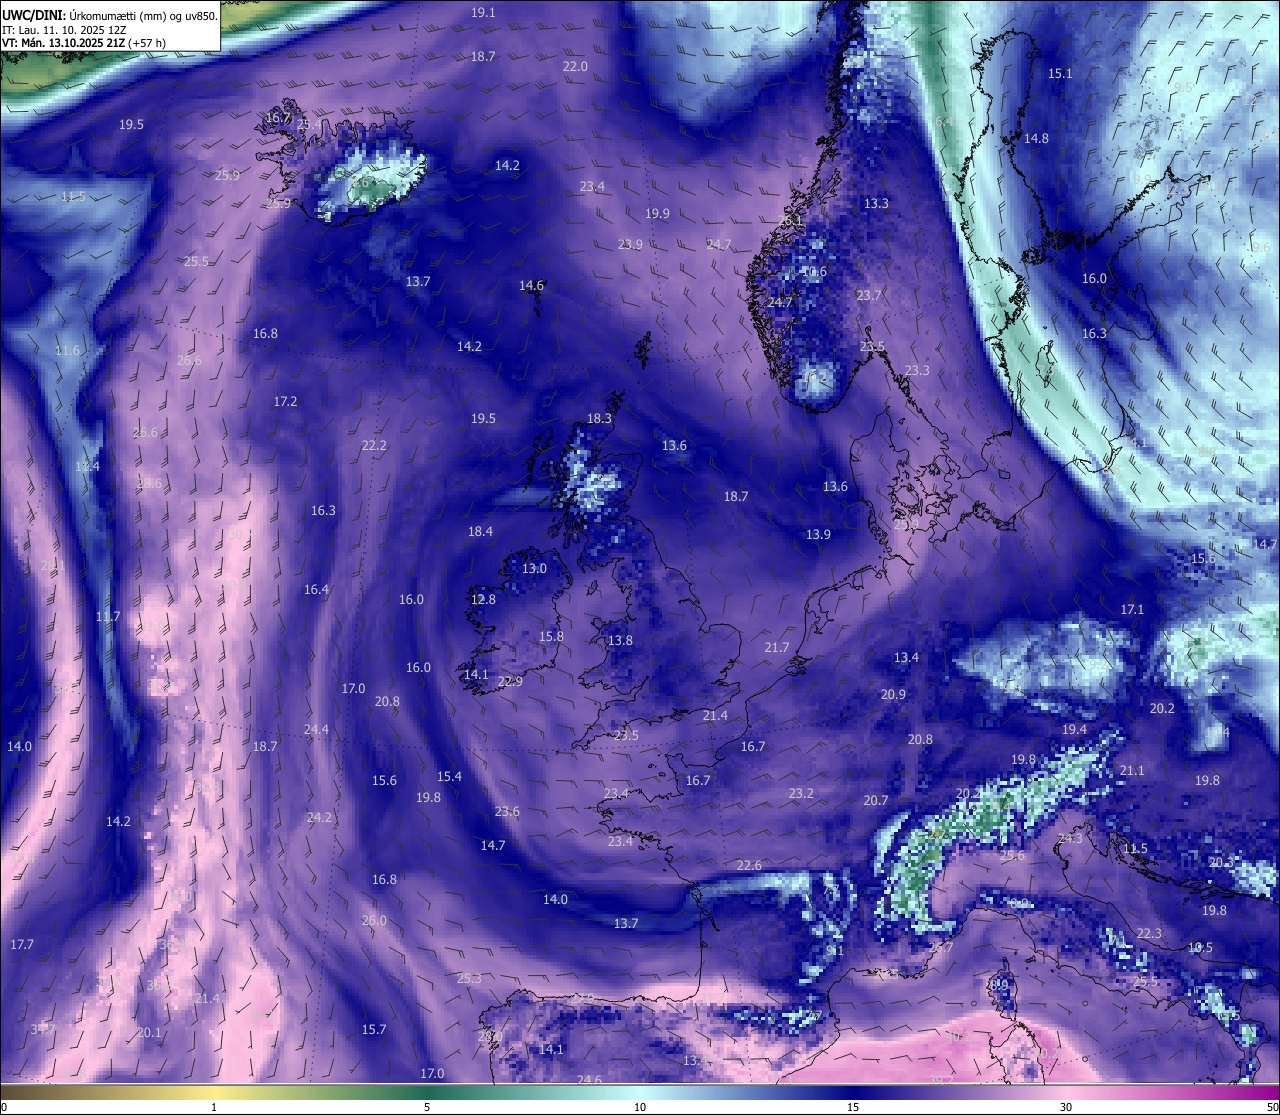Click the 13.0 value over Northern Ireland
The image size is (1280, 1115).
click(534, 568)
